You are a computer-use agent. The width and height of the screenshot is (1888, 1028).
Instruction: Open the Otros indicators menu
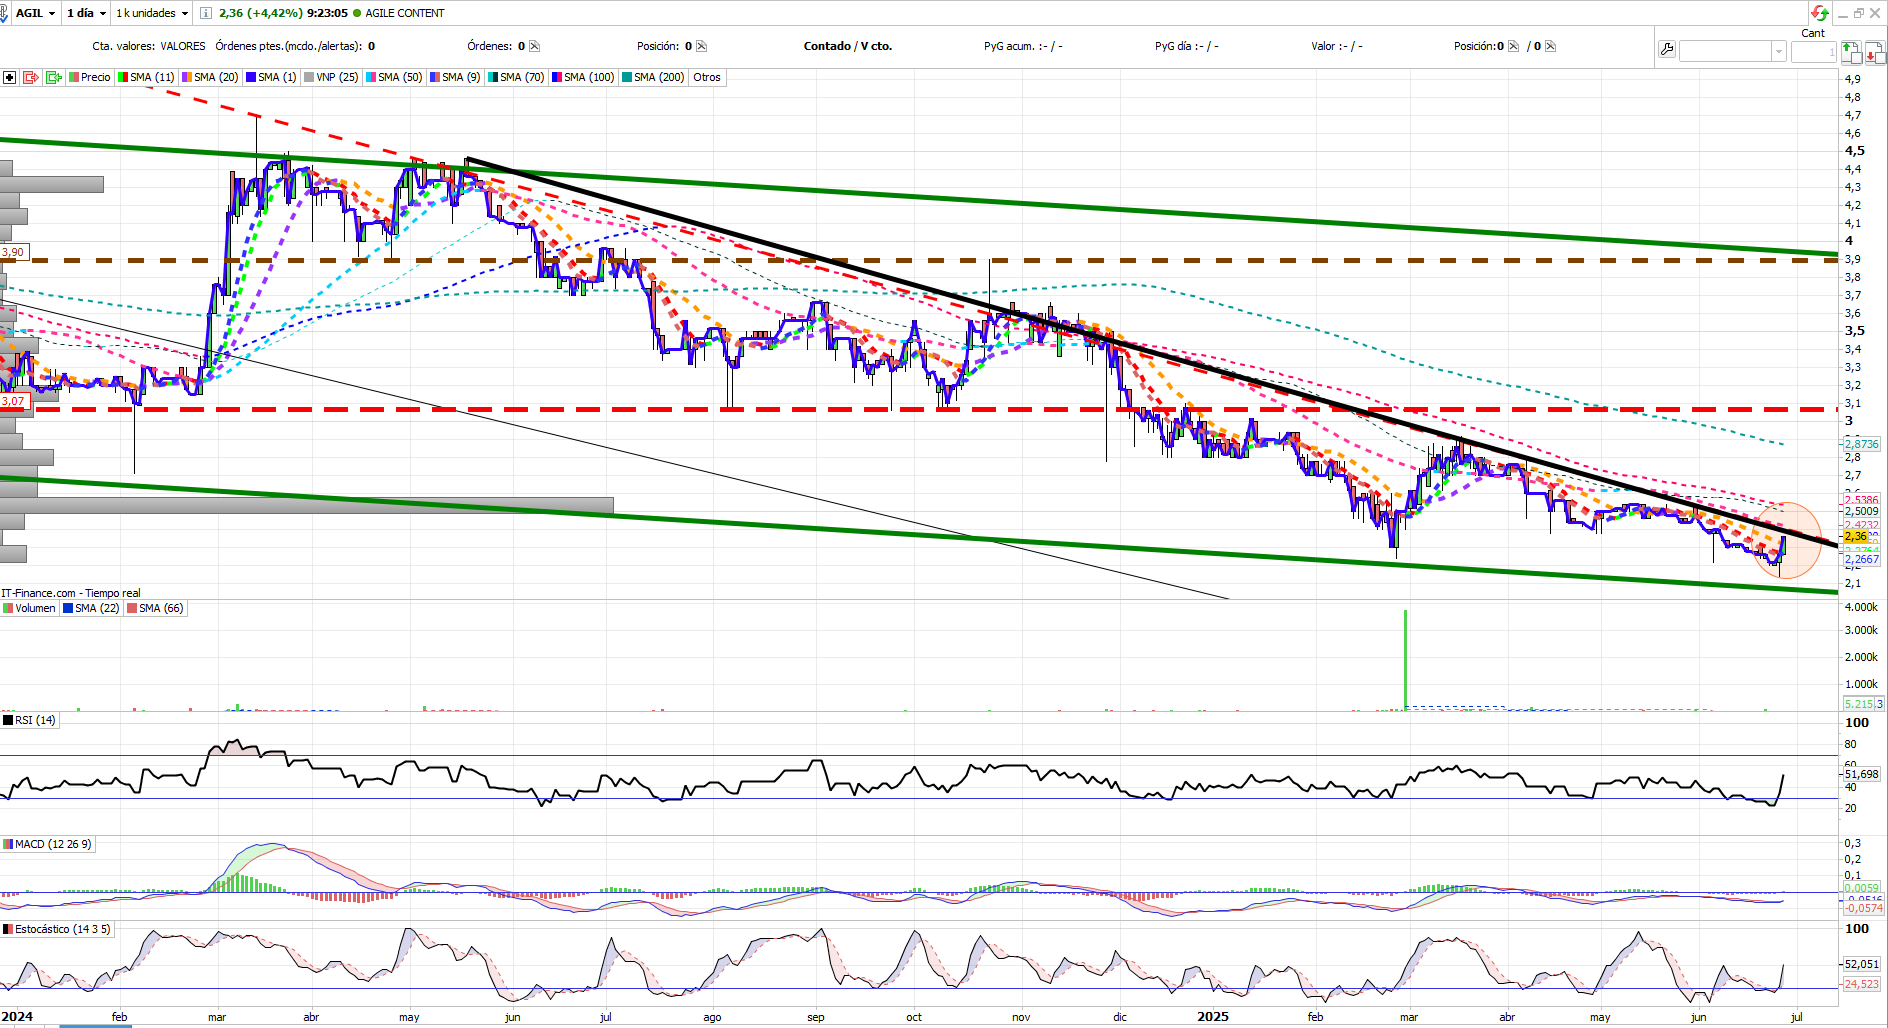point(707,77)
